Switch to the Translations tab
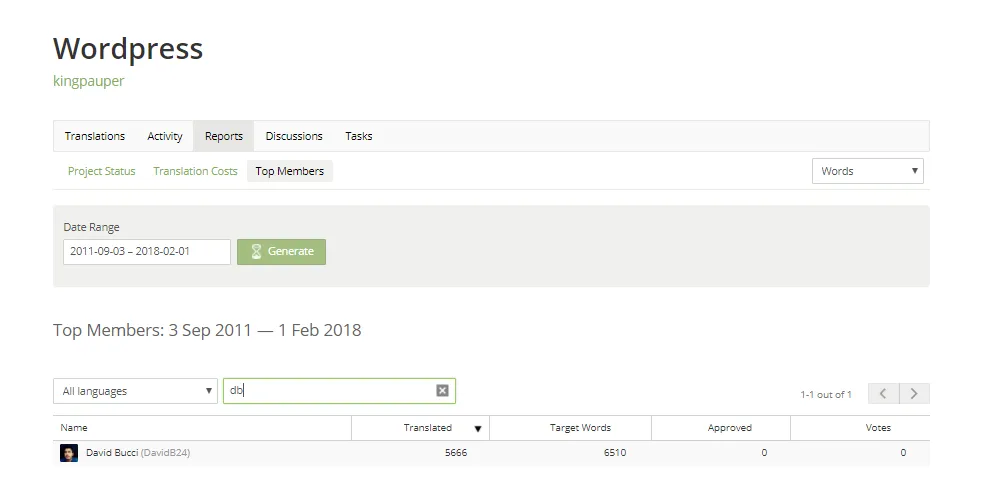The width and height of the screenshot is (997, 502). [x=95, y=136]
